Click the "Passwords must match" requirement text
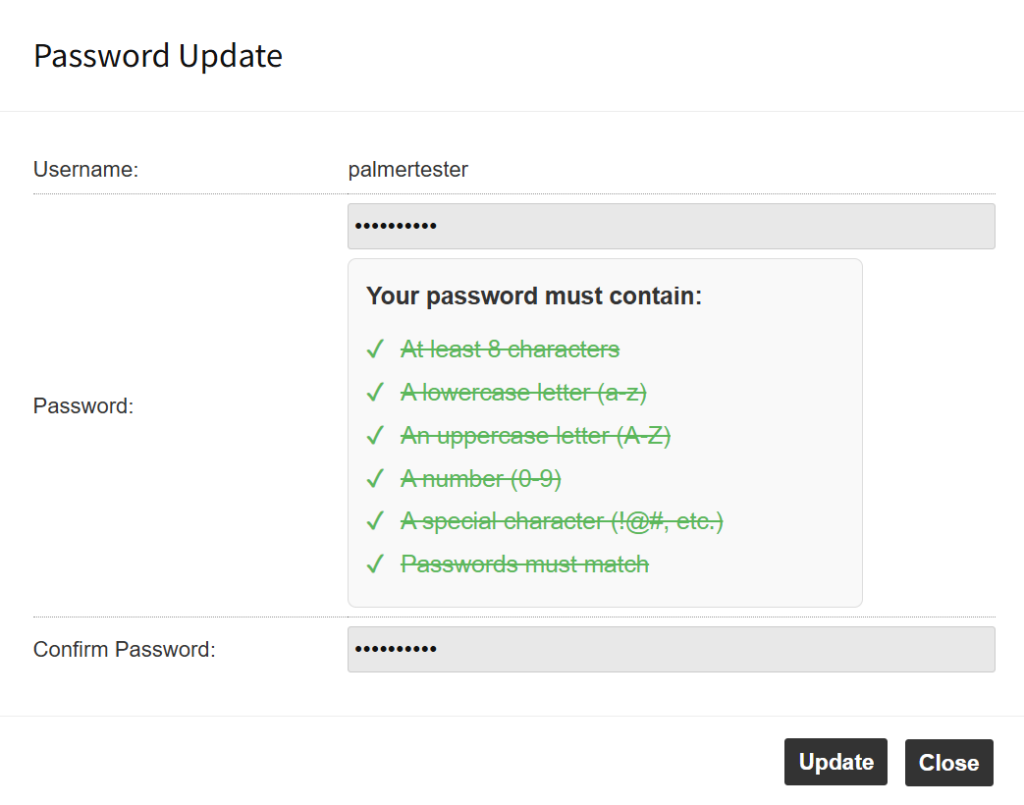1024x805 pixels. coord(525,565)
